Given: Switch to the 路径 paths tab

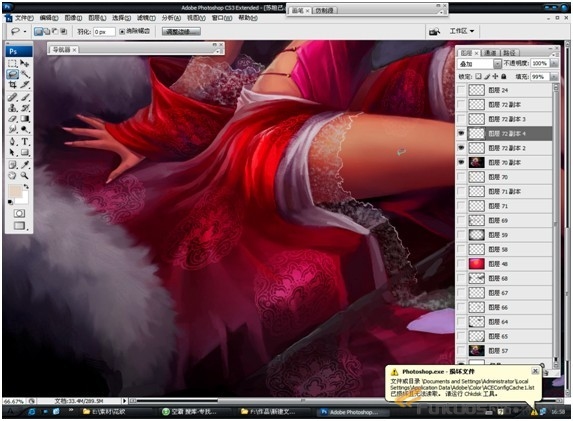Looking at the screenshot, I should [509, 53].
